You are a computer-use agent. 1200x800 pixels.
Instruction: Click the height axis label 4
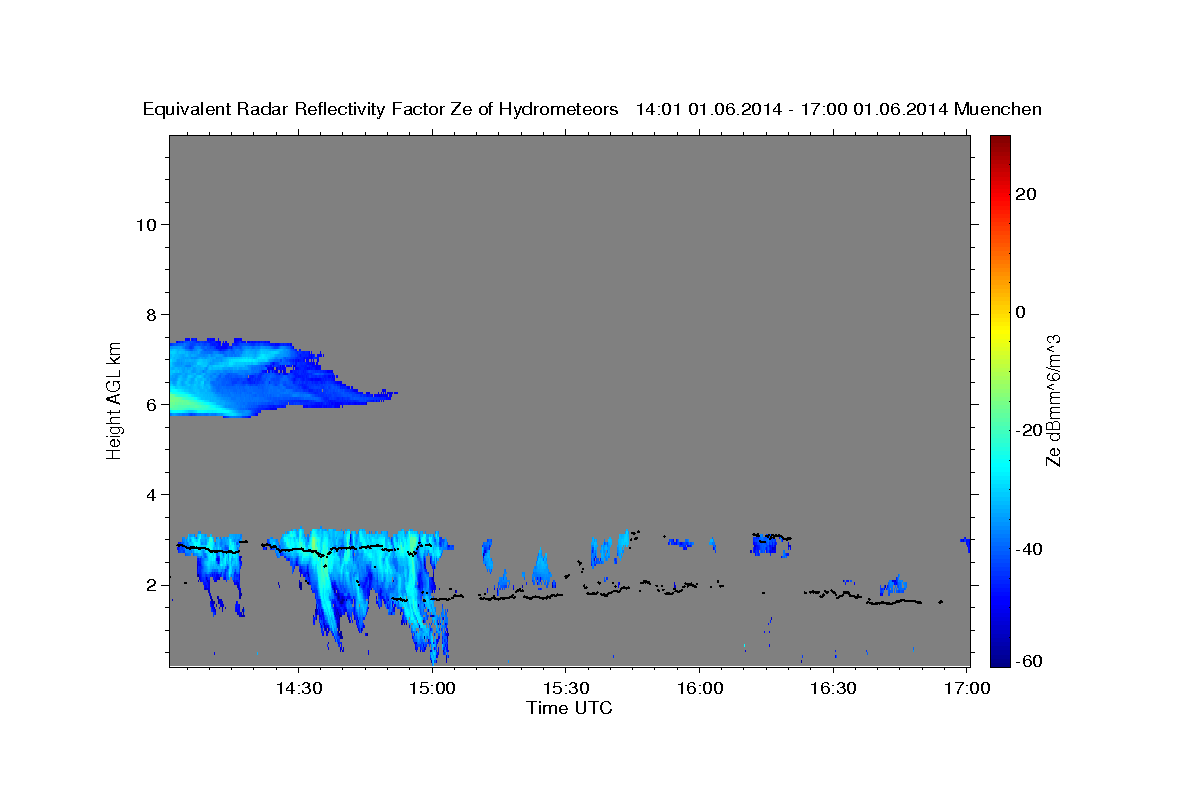click(x=152, y=494)
